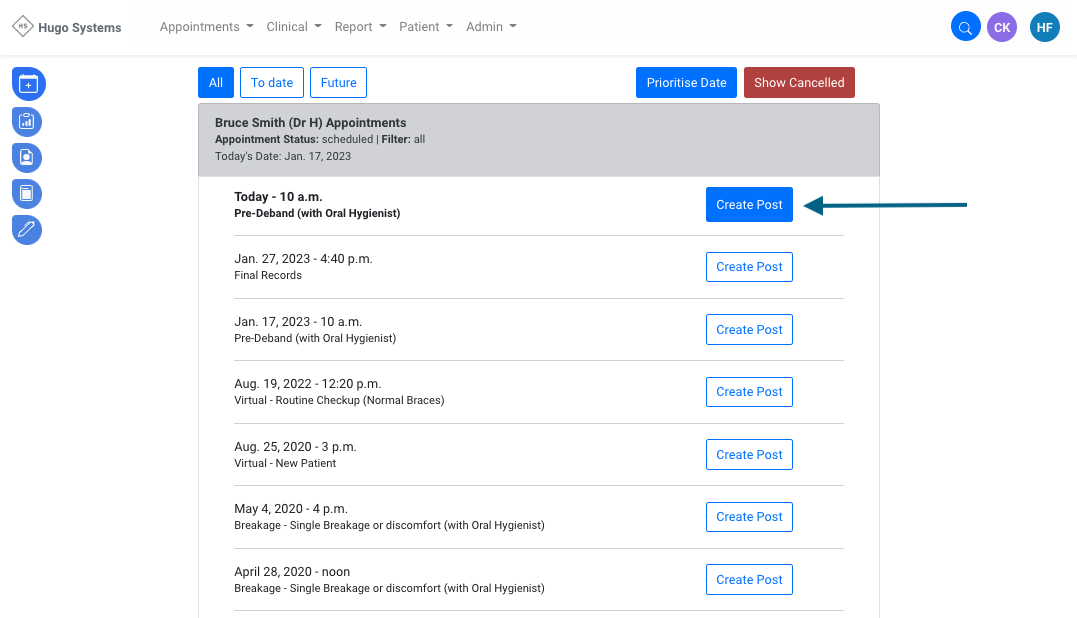This screenshot has height=618, width=1077.
Task: Click the Hugo Systems logo
Action: [x=67, y=27]
